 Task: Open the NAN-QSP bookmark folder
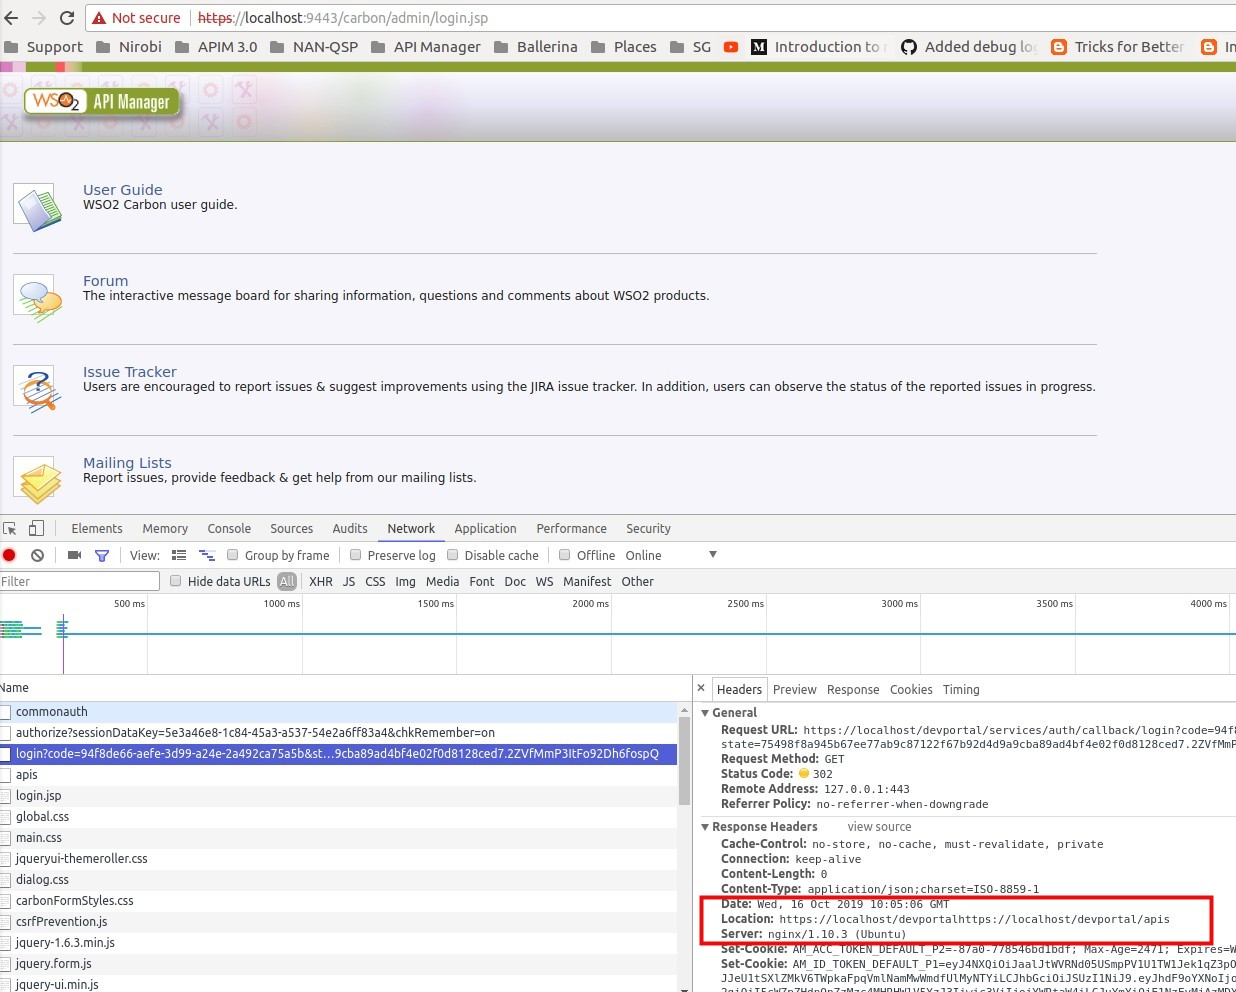(x=314, y=47)
